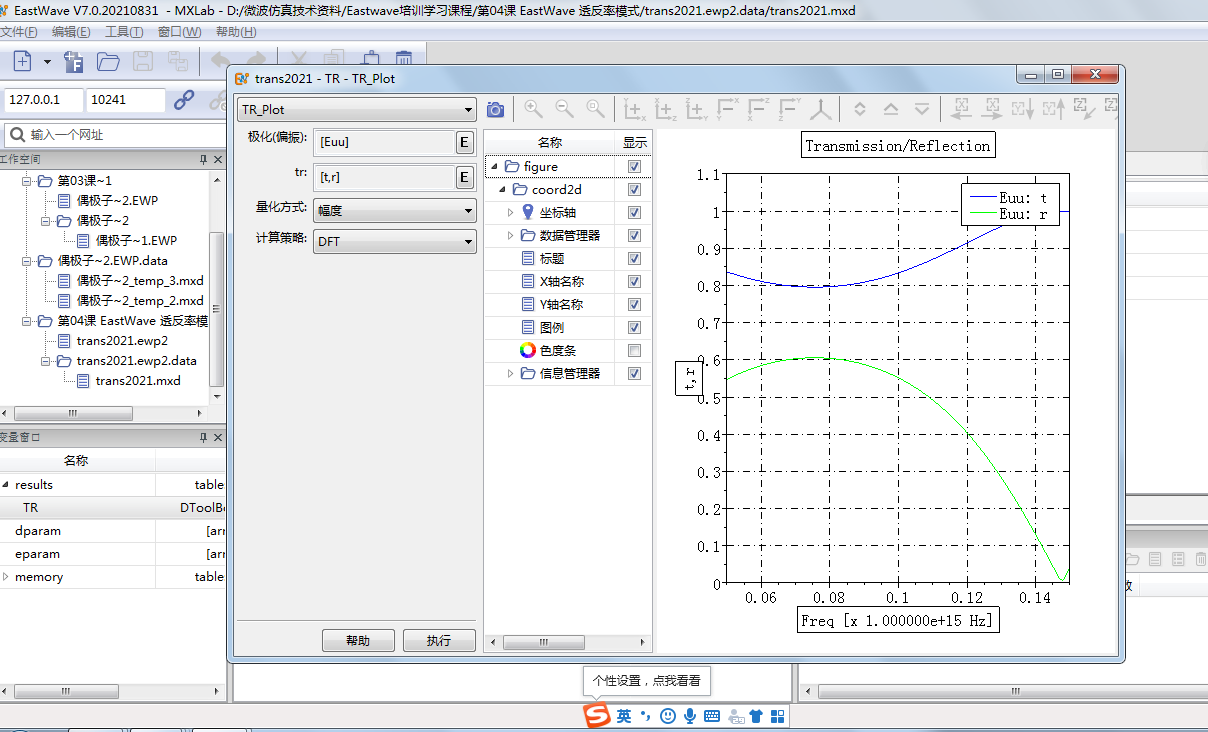Click the Sogou S logo in IME bar
Image resolution: width=1208 pixels, height=732 pixels.
tap(597, 716)
